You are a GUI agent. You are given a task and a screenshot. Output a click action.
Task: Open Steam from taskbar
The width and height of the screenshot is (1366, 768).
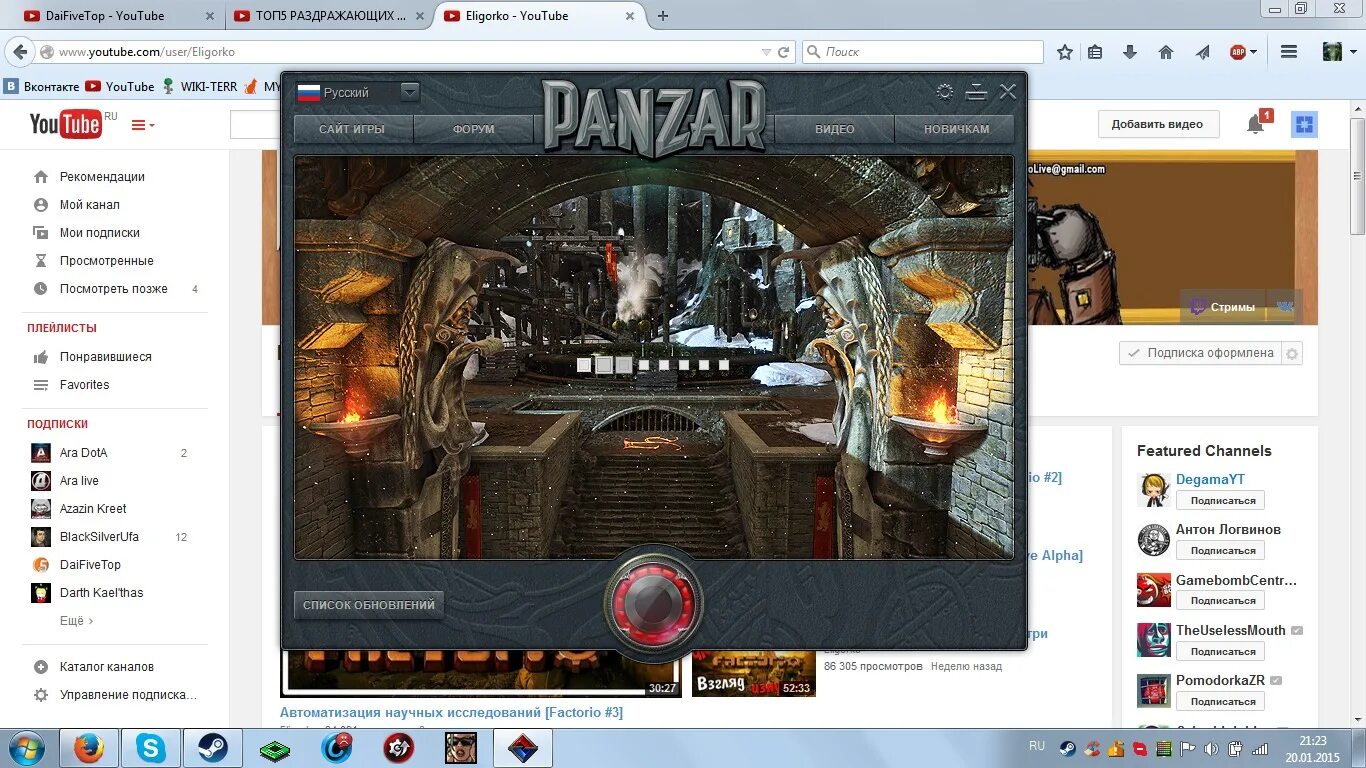pos(213,748)
